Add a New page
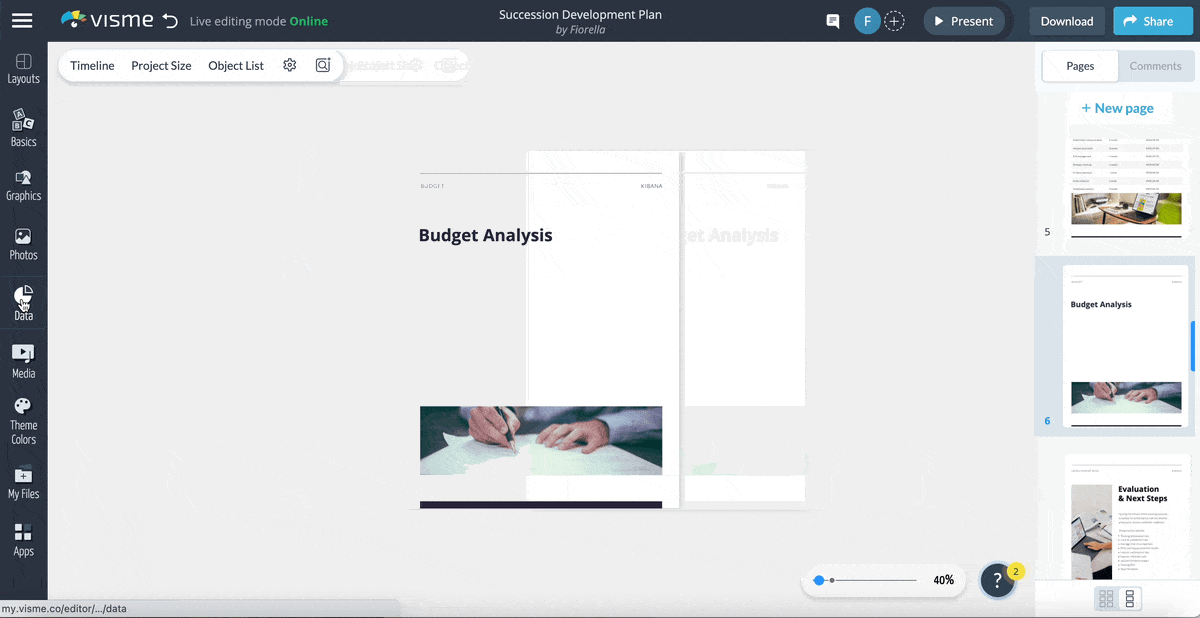This screenshot has width=1200, height=618. (1119, 107)
